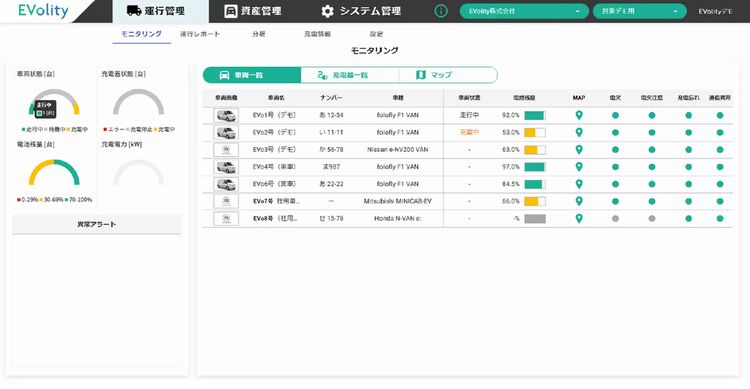Click the 充電忘れ status dot for EVo6号
The width and height of the screenshot is (750, 389).
click(688, 184)
